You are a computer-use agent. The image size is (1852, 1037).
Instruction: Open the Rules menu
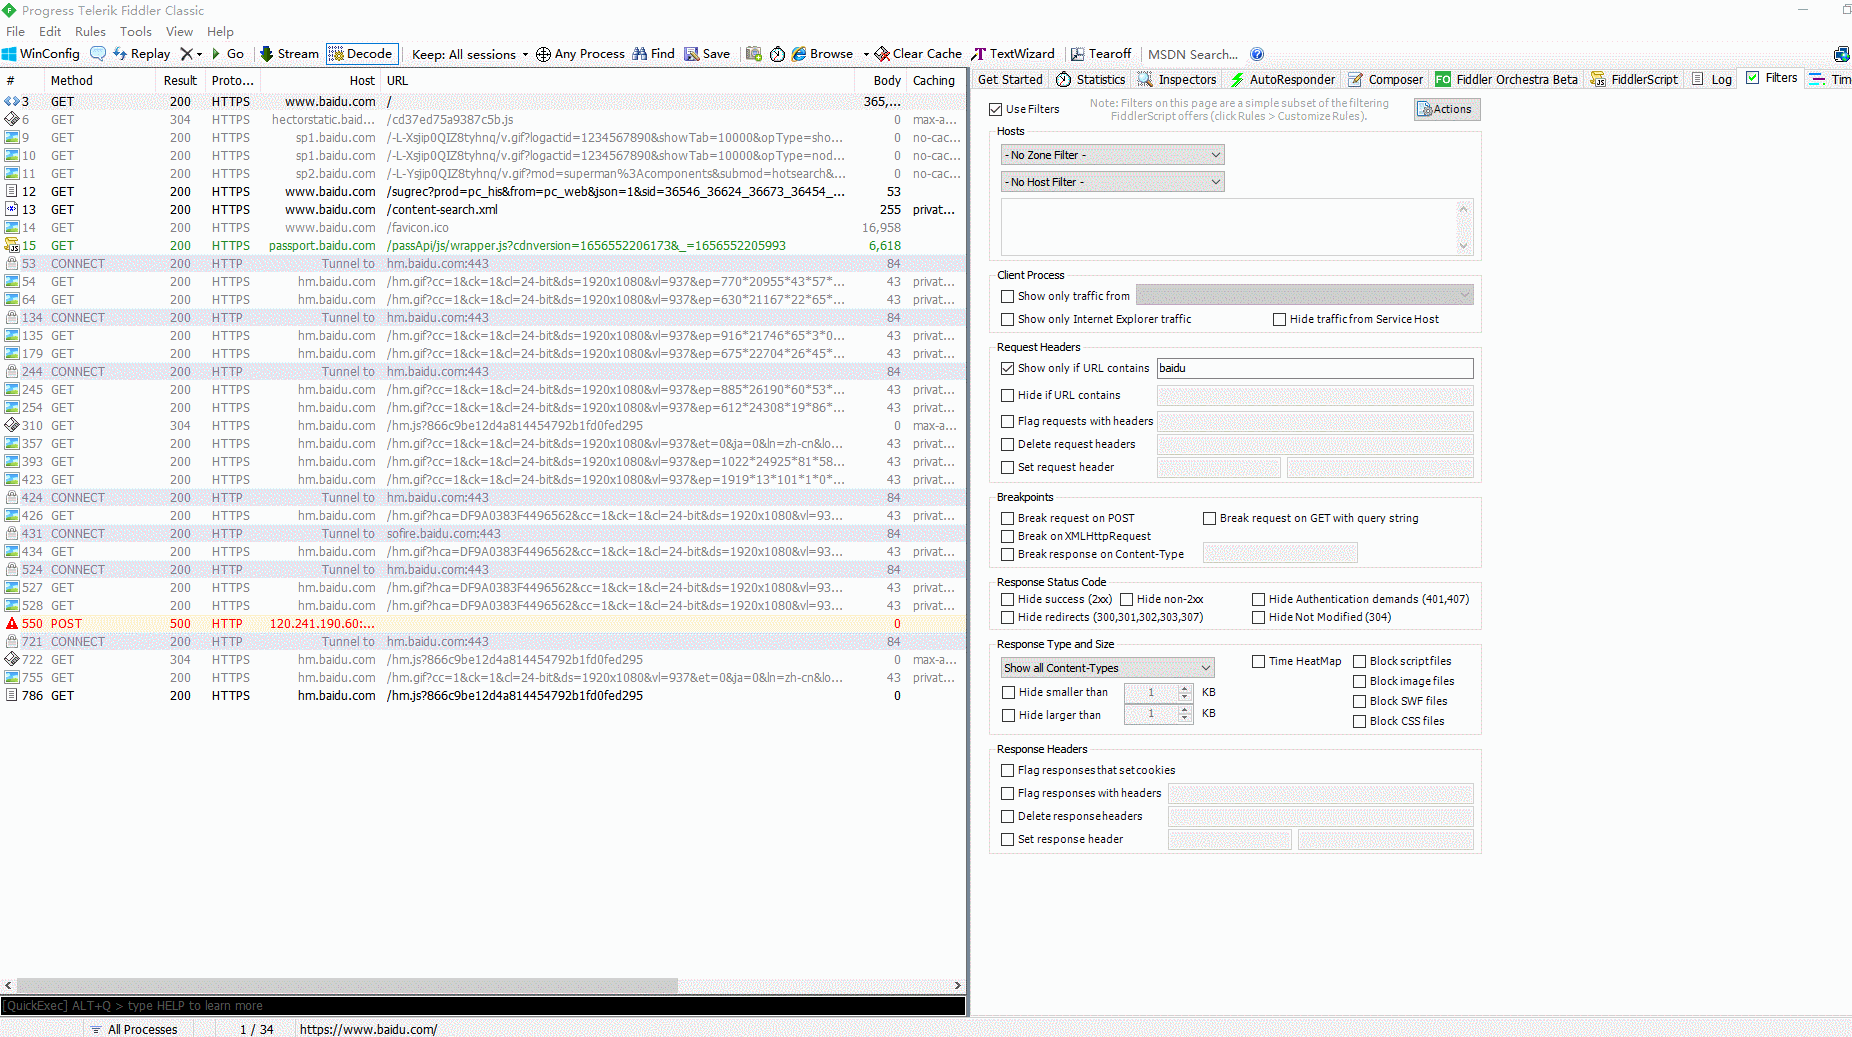point(90,32)
